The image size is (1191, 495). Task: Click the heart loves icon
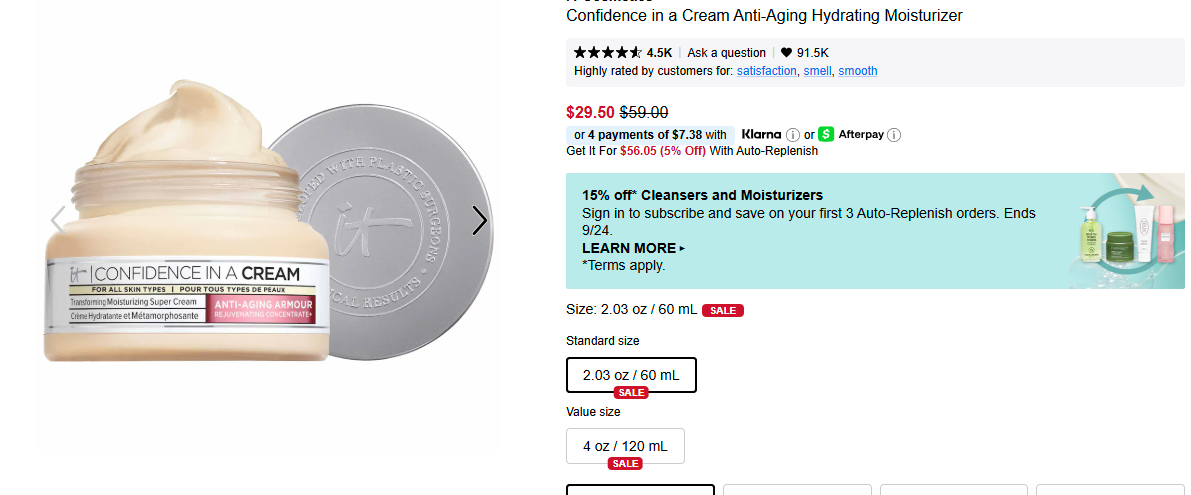click(786, 53)
